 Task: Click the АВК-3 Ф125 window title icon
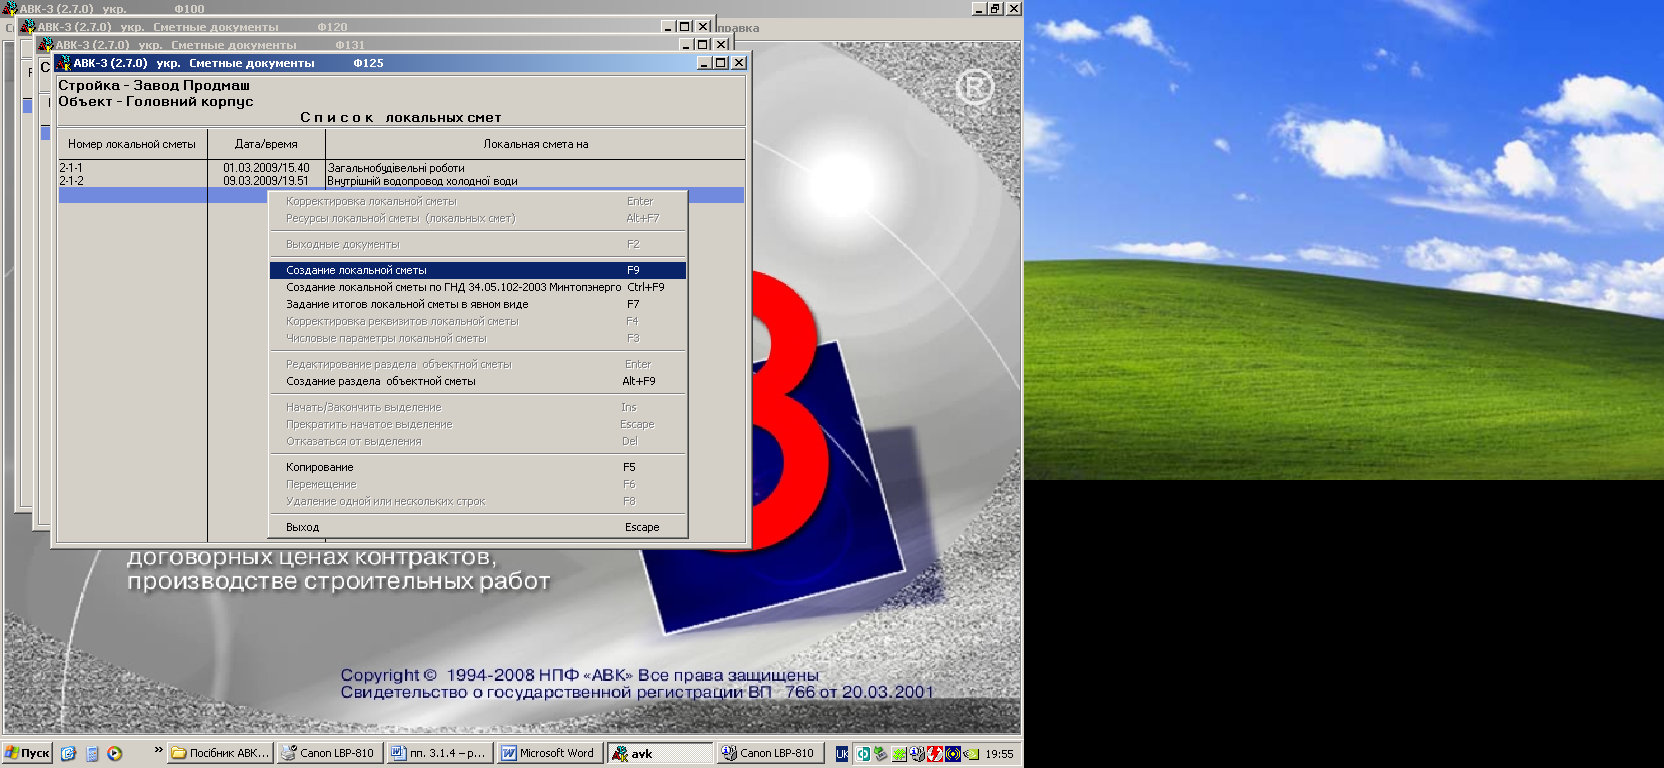64,63
